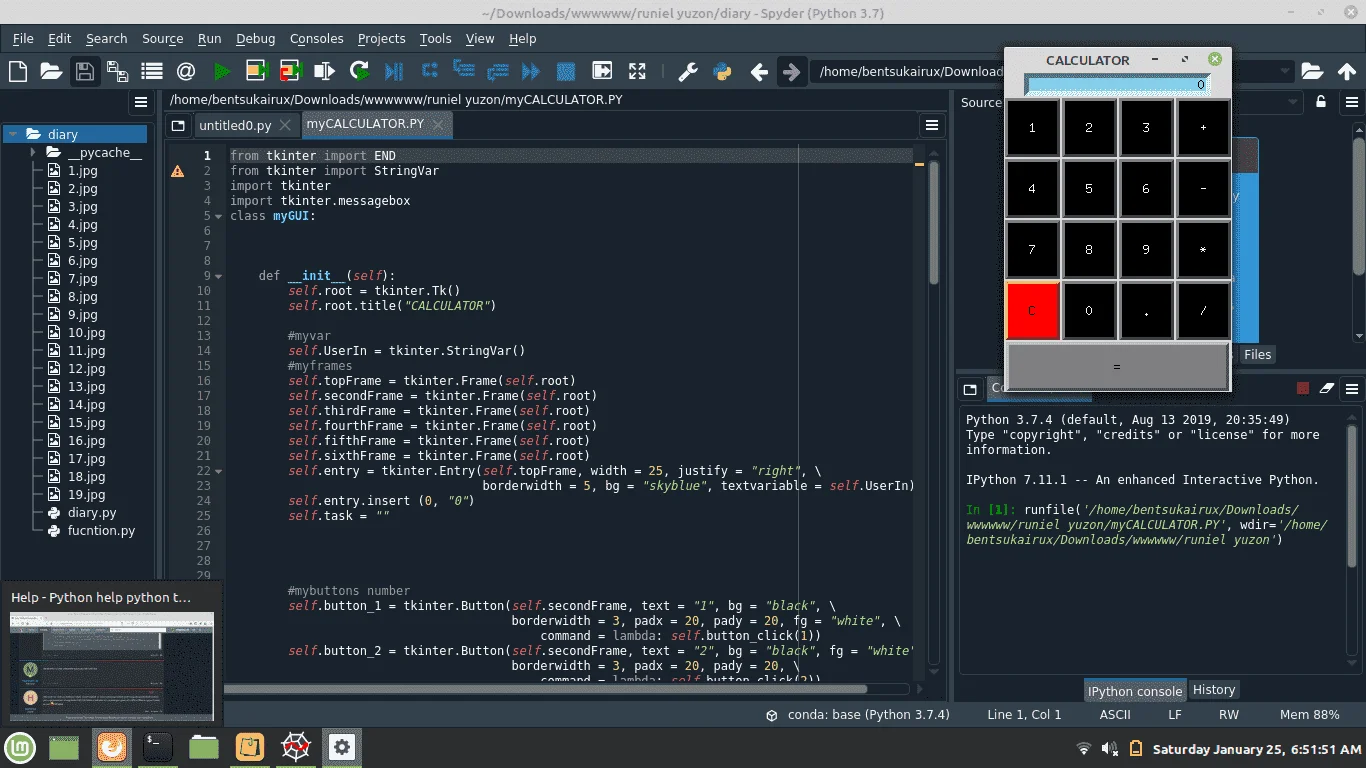This screenshot has width=1366, height=768.
Task: Click the debug continue double-arrow icon
Action: click(531, 71)
